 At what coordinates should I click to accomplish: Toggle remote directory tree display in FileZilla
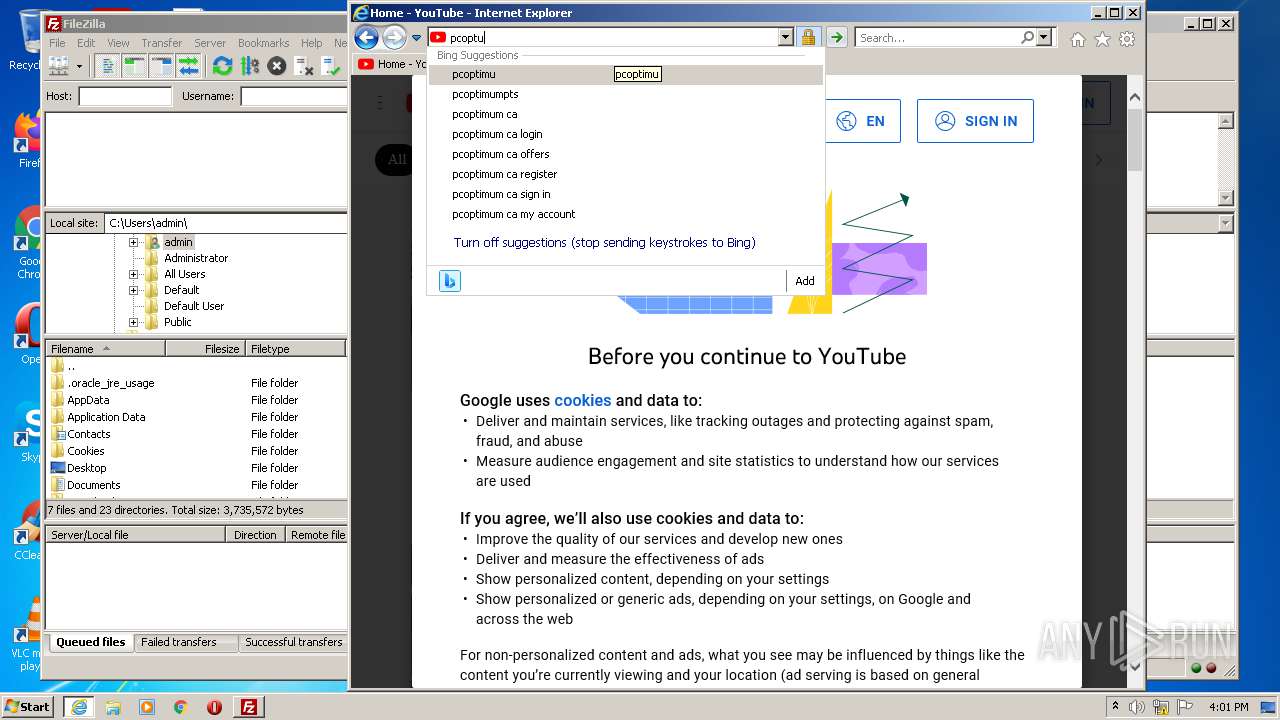point(161,66)
